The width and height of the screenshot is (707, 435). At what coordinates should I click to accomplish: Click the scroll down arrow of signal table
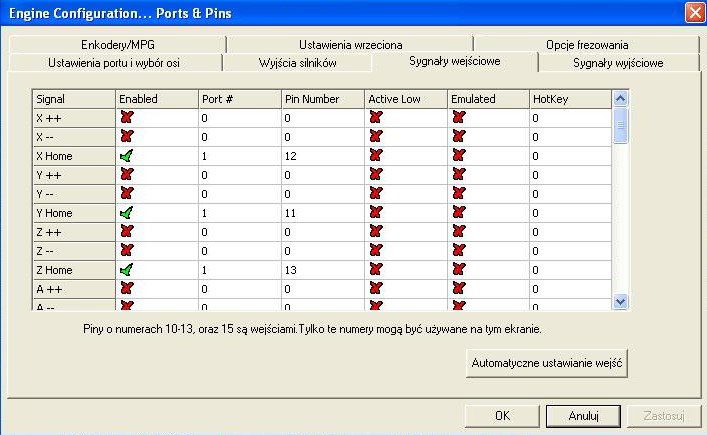tap(620, 301)
